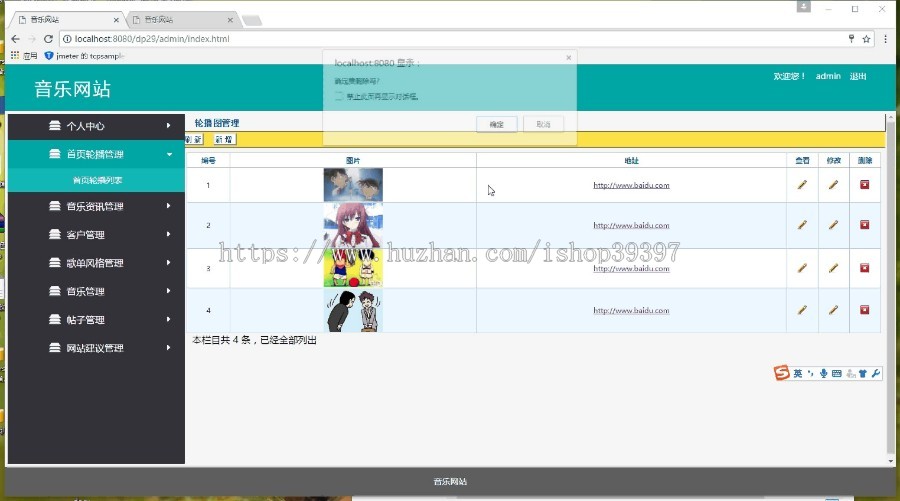The image size is (900, 501).
Task: Expand the 客户管理 sidebar menu
Action: (x=96, y=234)
